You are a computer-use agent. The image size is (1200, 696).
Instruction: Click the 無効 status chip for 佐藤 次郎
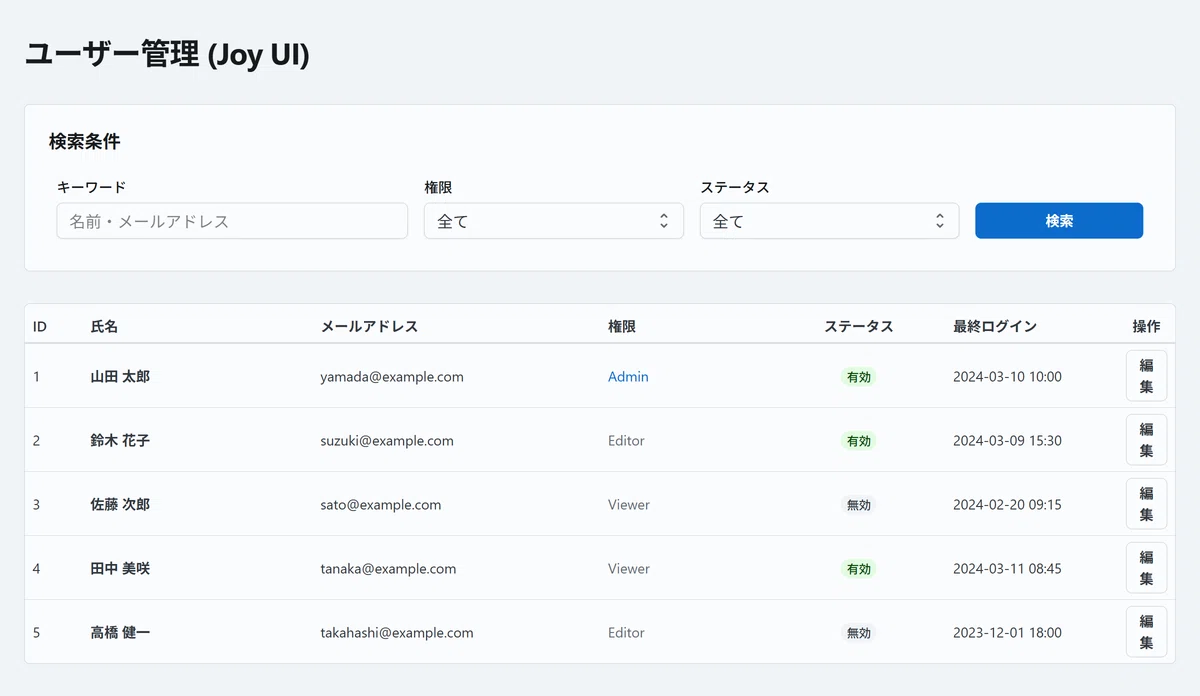(x=859, y=505)
